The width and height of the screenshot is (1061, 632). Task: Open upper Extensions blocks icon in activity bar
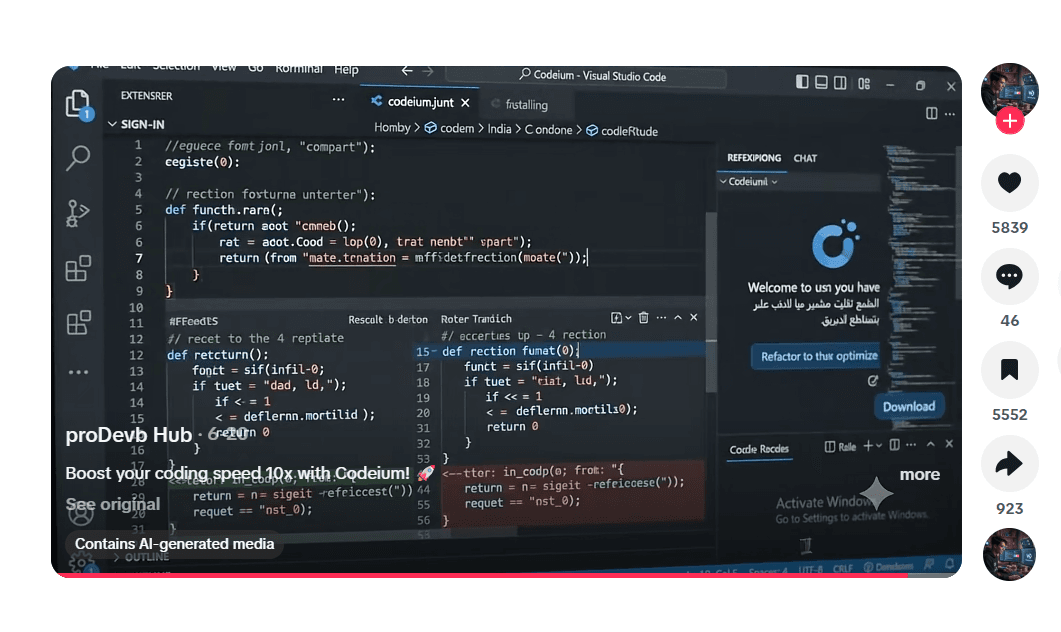click(x=78, y=268)
